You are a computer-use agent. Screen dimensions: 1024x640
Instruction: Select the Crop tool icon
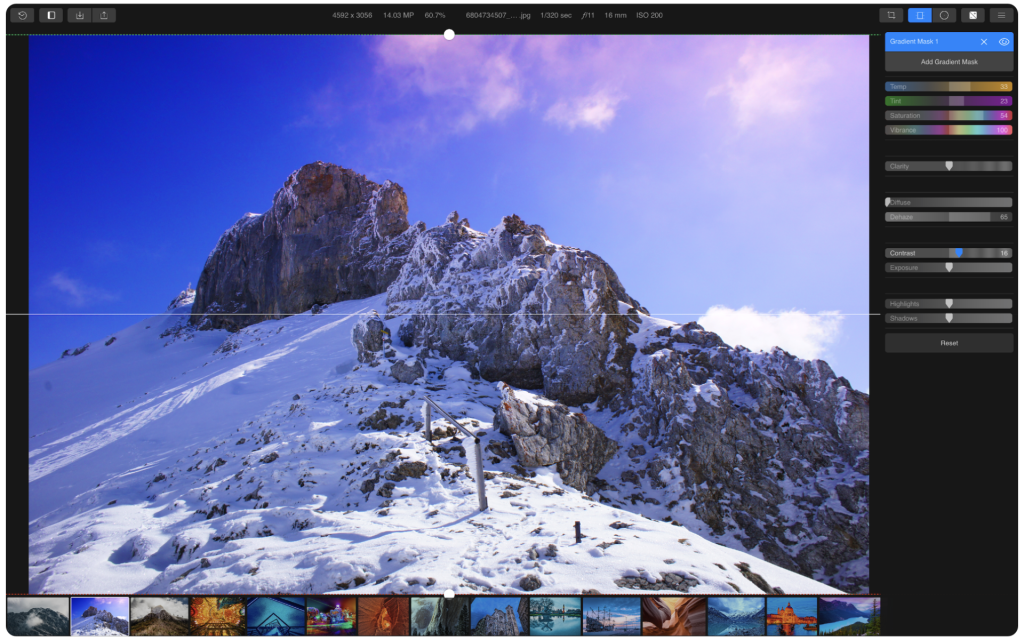coord(891,15)
